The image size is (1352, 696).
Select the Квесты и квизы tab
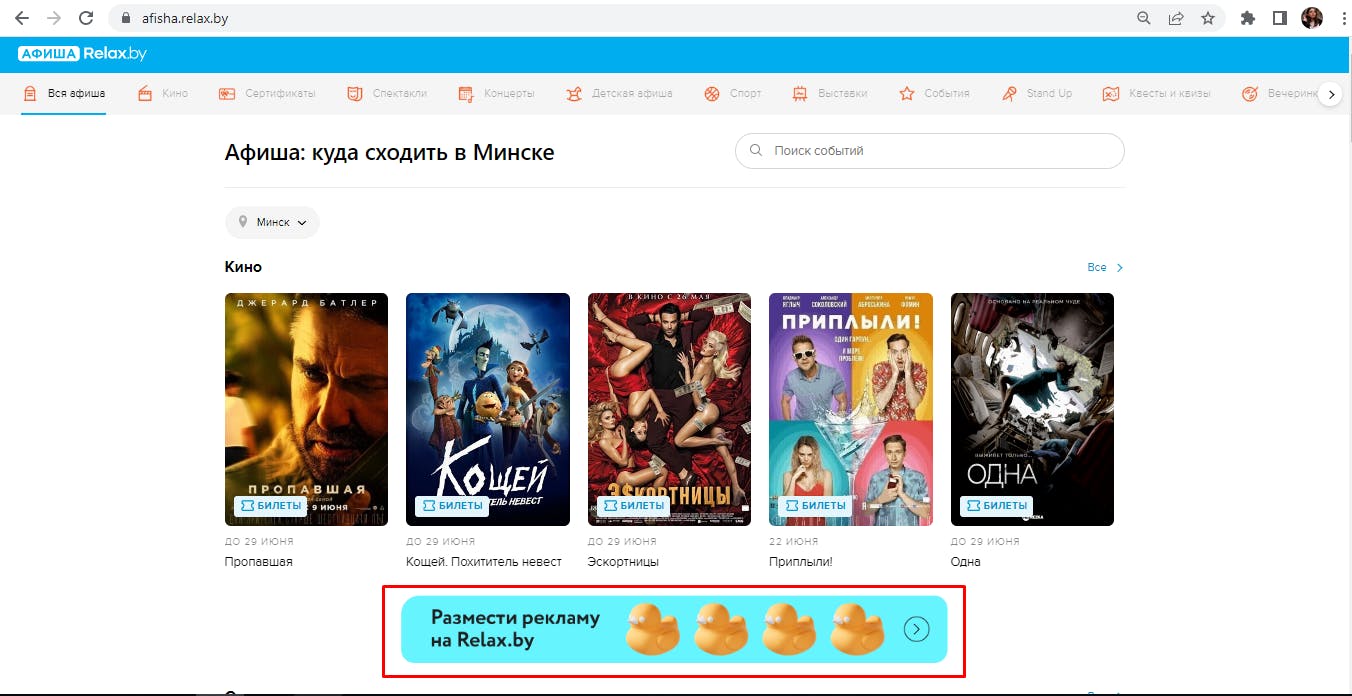point(1156,93)
